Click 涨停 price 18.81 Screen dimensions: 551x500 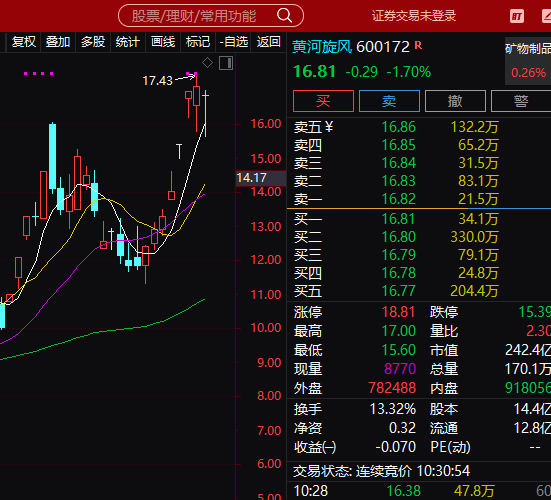(398, 312)
